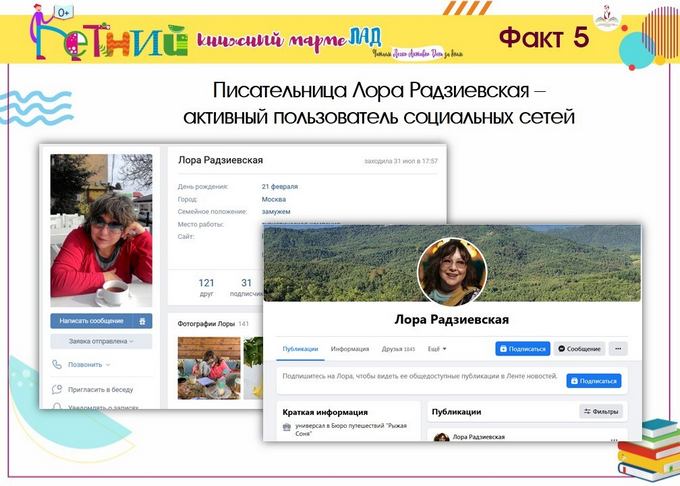Open first photo thumbnail under Фотографии Лоры
This screenshot has width=680, height=486.
coord(209,368)
